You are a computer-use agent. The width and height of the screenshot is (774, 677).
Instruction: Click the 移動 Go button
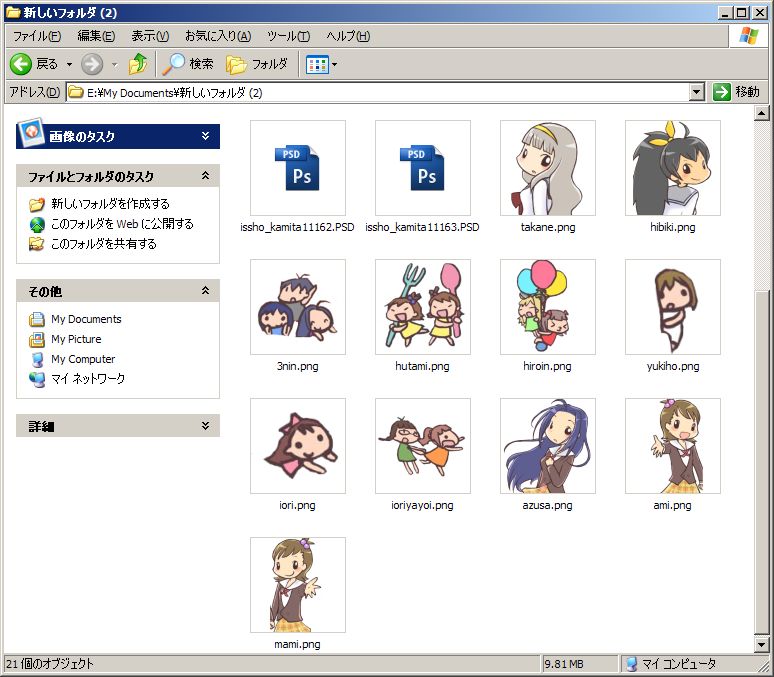(x=736, y=92)
